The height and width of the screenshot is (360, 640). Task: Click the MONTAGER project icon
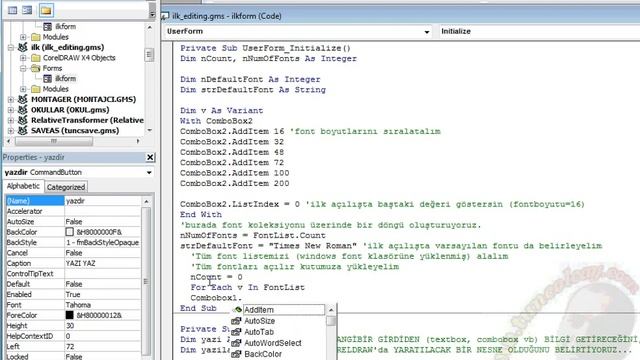tap(23, 99)
